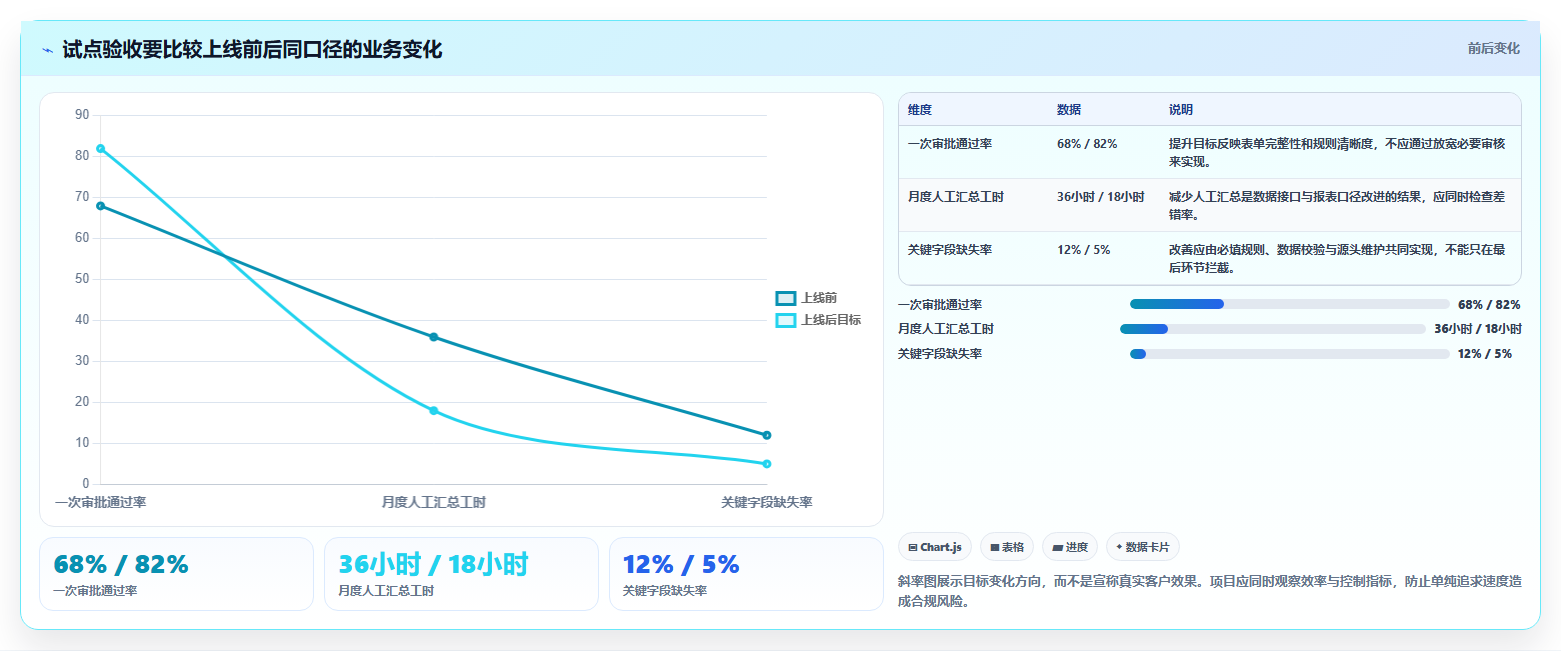1561x651 pixels.
Task: Click the 数据 table column header
Action: [x=1069, y=110]
